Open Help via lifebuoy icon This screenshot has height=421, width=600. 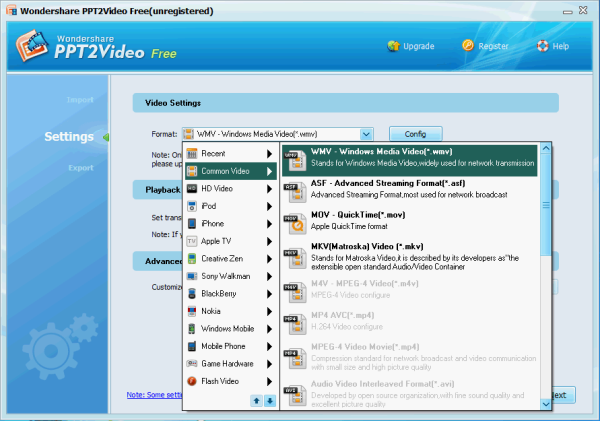point(543,46)
